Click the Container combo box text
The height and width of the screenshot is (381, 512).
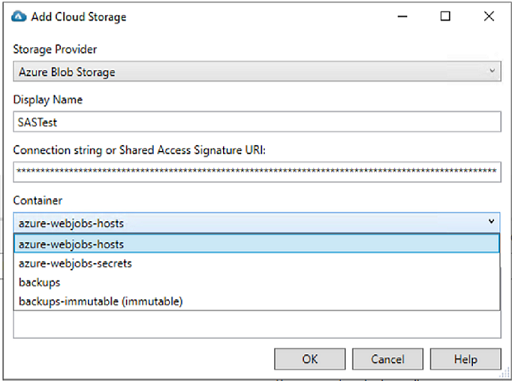(71, 223)
